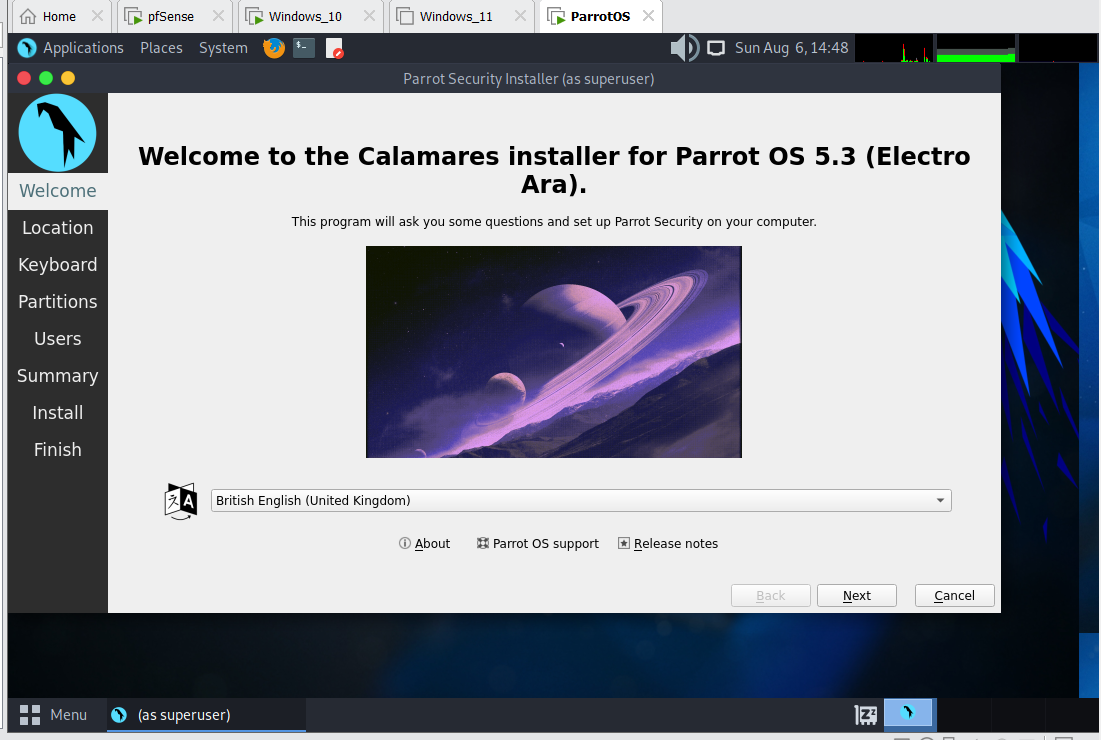This screenshot has height=740, width=1101.
Task: Open the document icon with red badge
Action: point(334,48)
